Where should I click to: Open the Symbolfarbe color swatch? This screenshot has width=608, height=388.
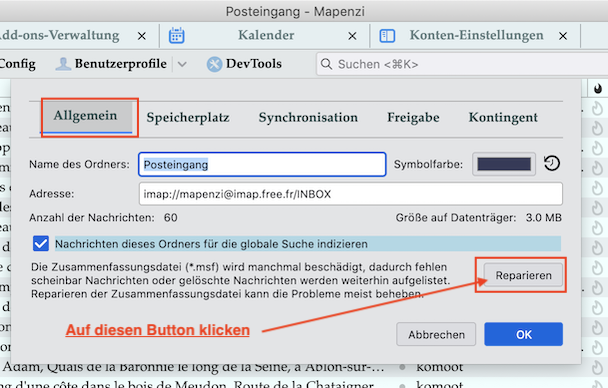(504, 164)
